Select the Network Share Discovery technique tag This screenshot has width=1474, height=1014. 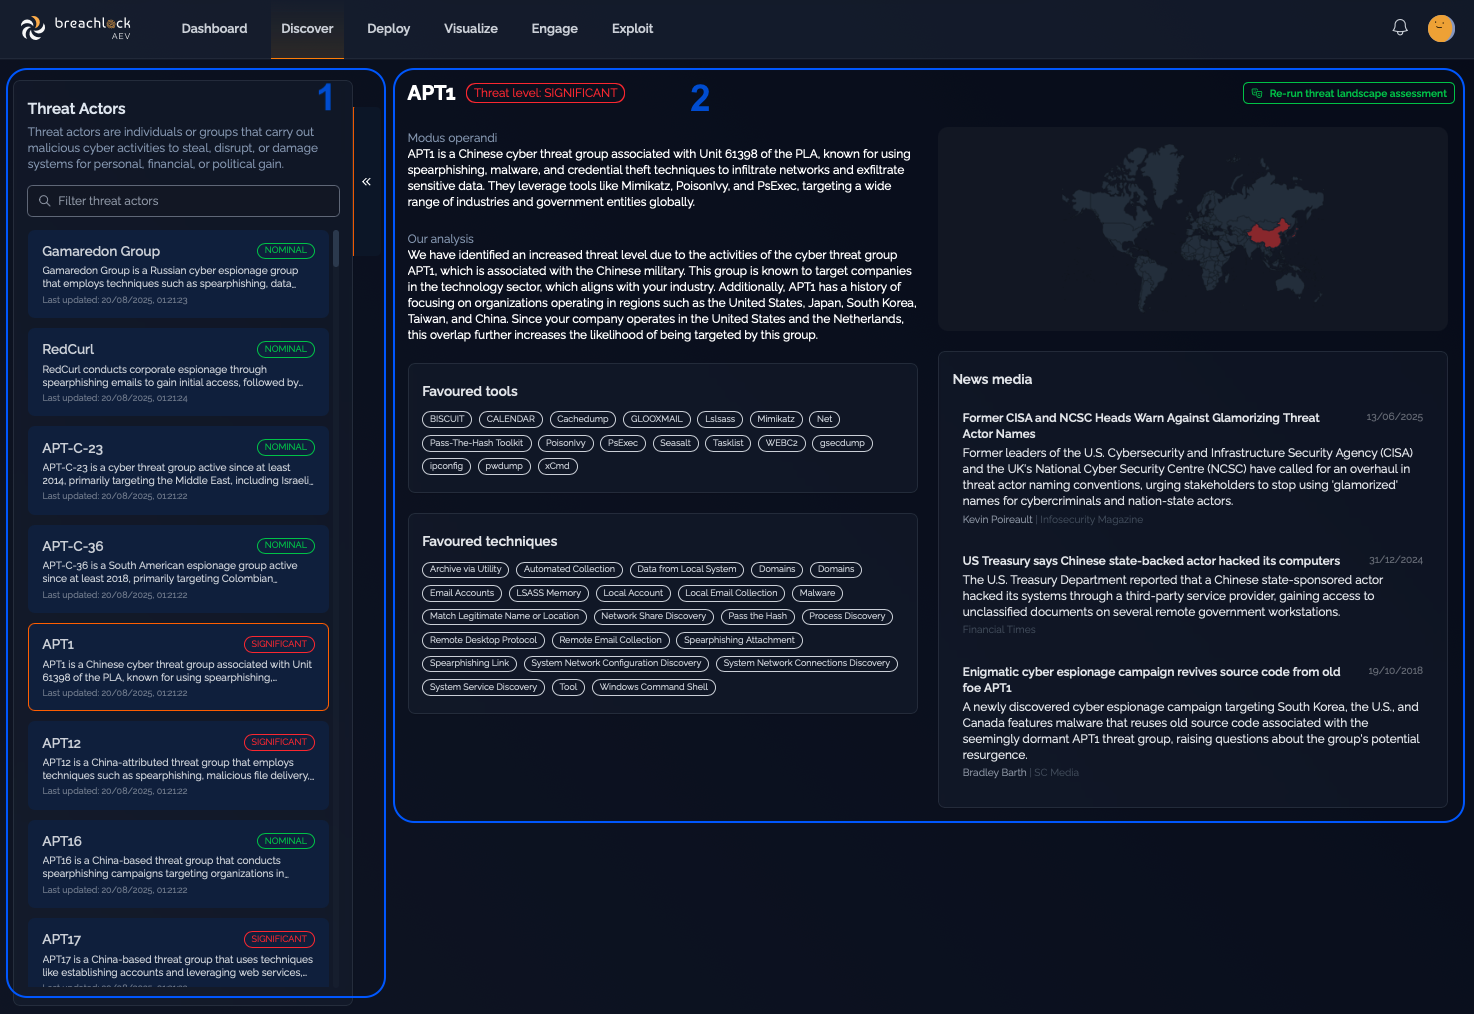654,616
